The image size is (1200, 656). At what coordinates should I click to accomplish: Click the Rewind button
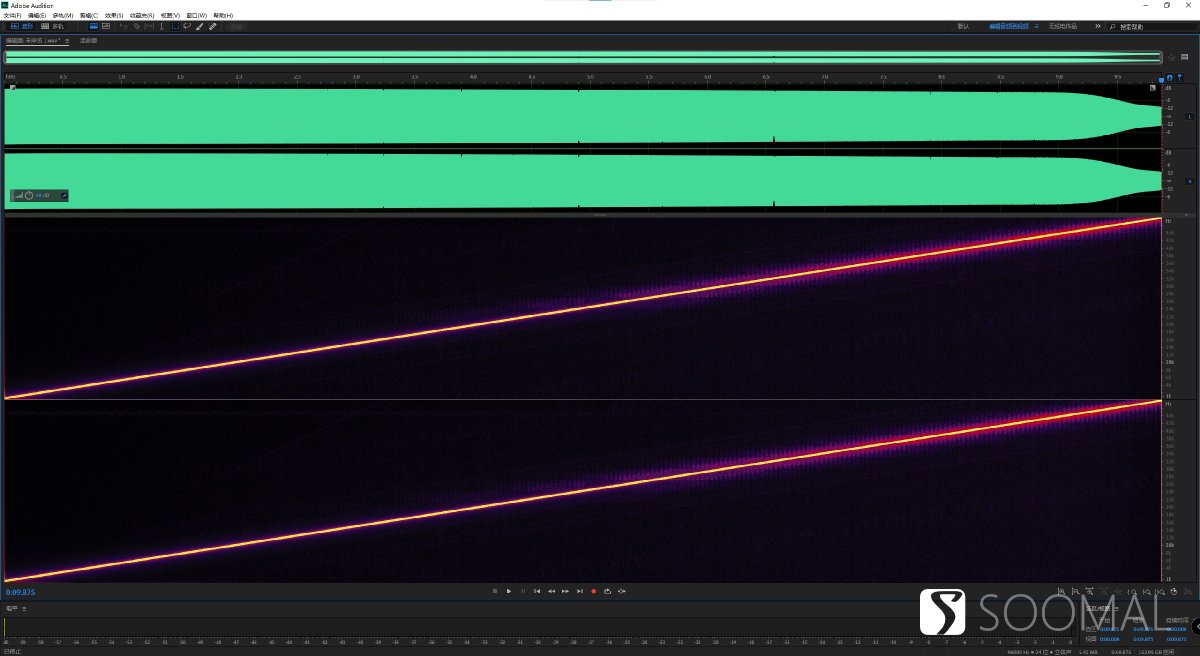click(x=551, y=591)
